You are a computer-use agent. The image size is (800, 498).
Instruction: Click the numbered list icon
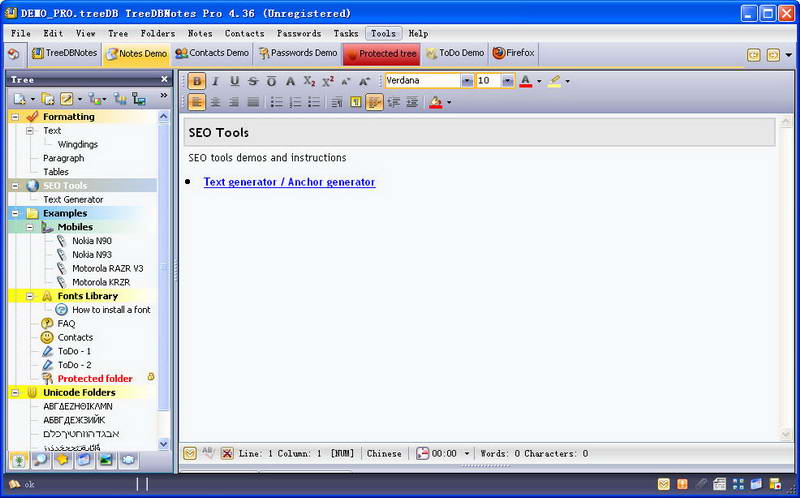point(295,102)
